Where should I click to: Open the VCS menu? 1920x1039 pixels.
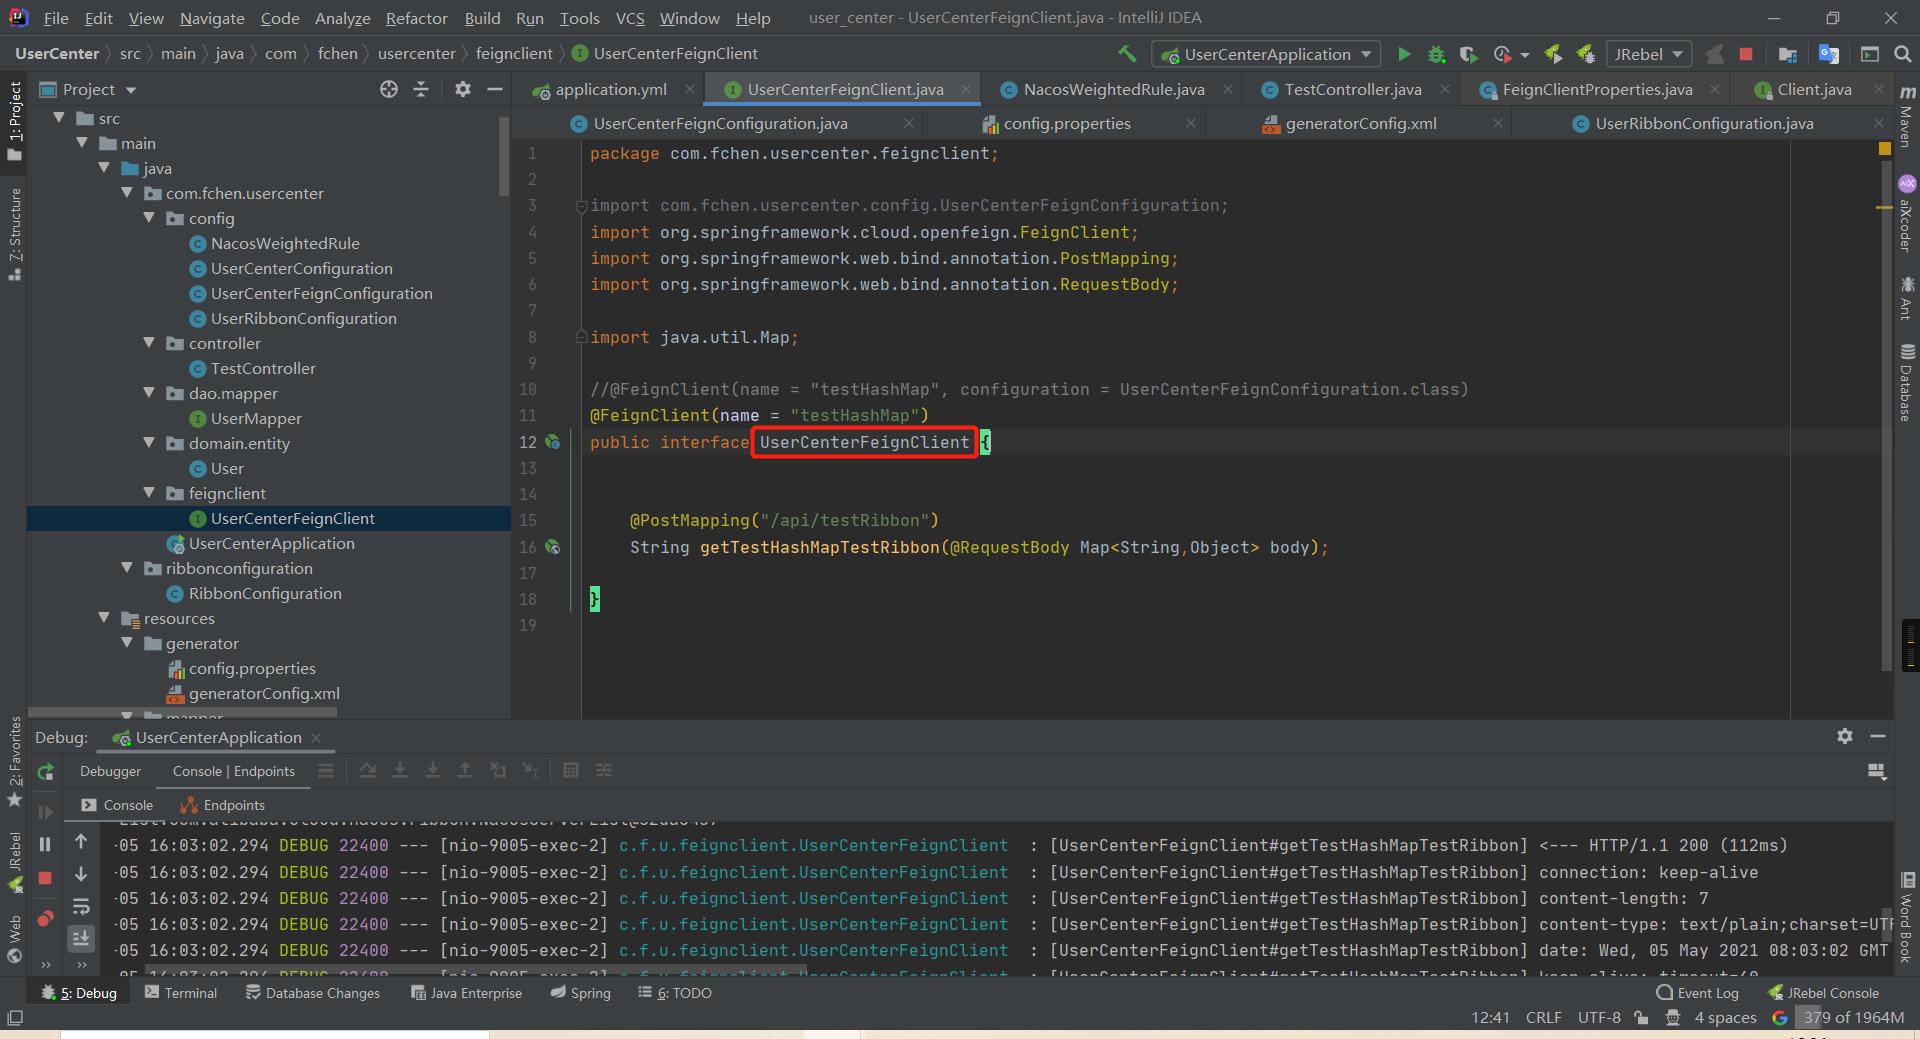[x=629, y=18]
